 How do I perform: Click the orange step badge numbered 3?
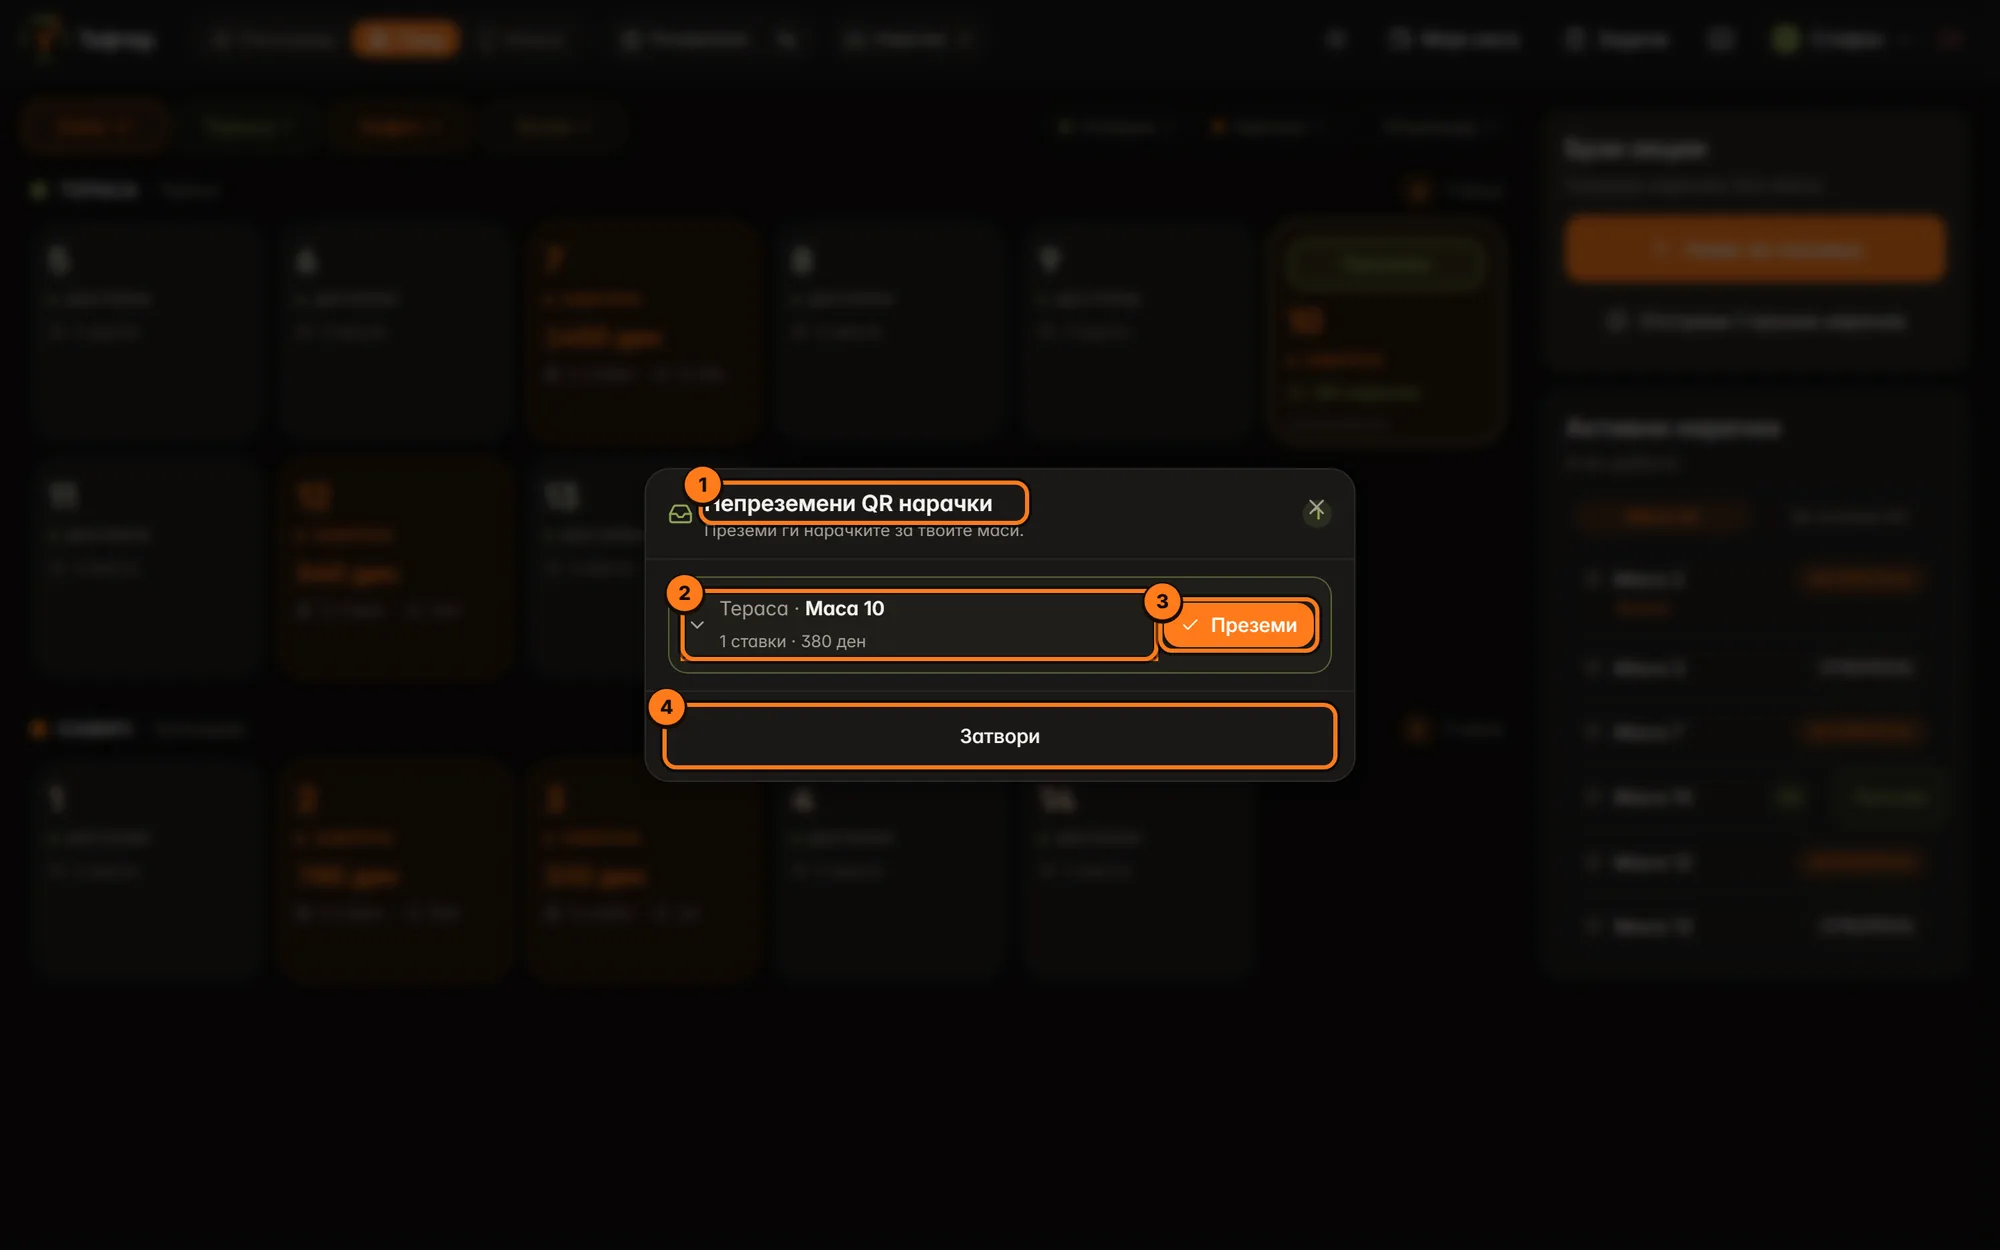coord(1162,602)
